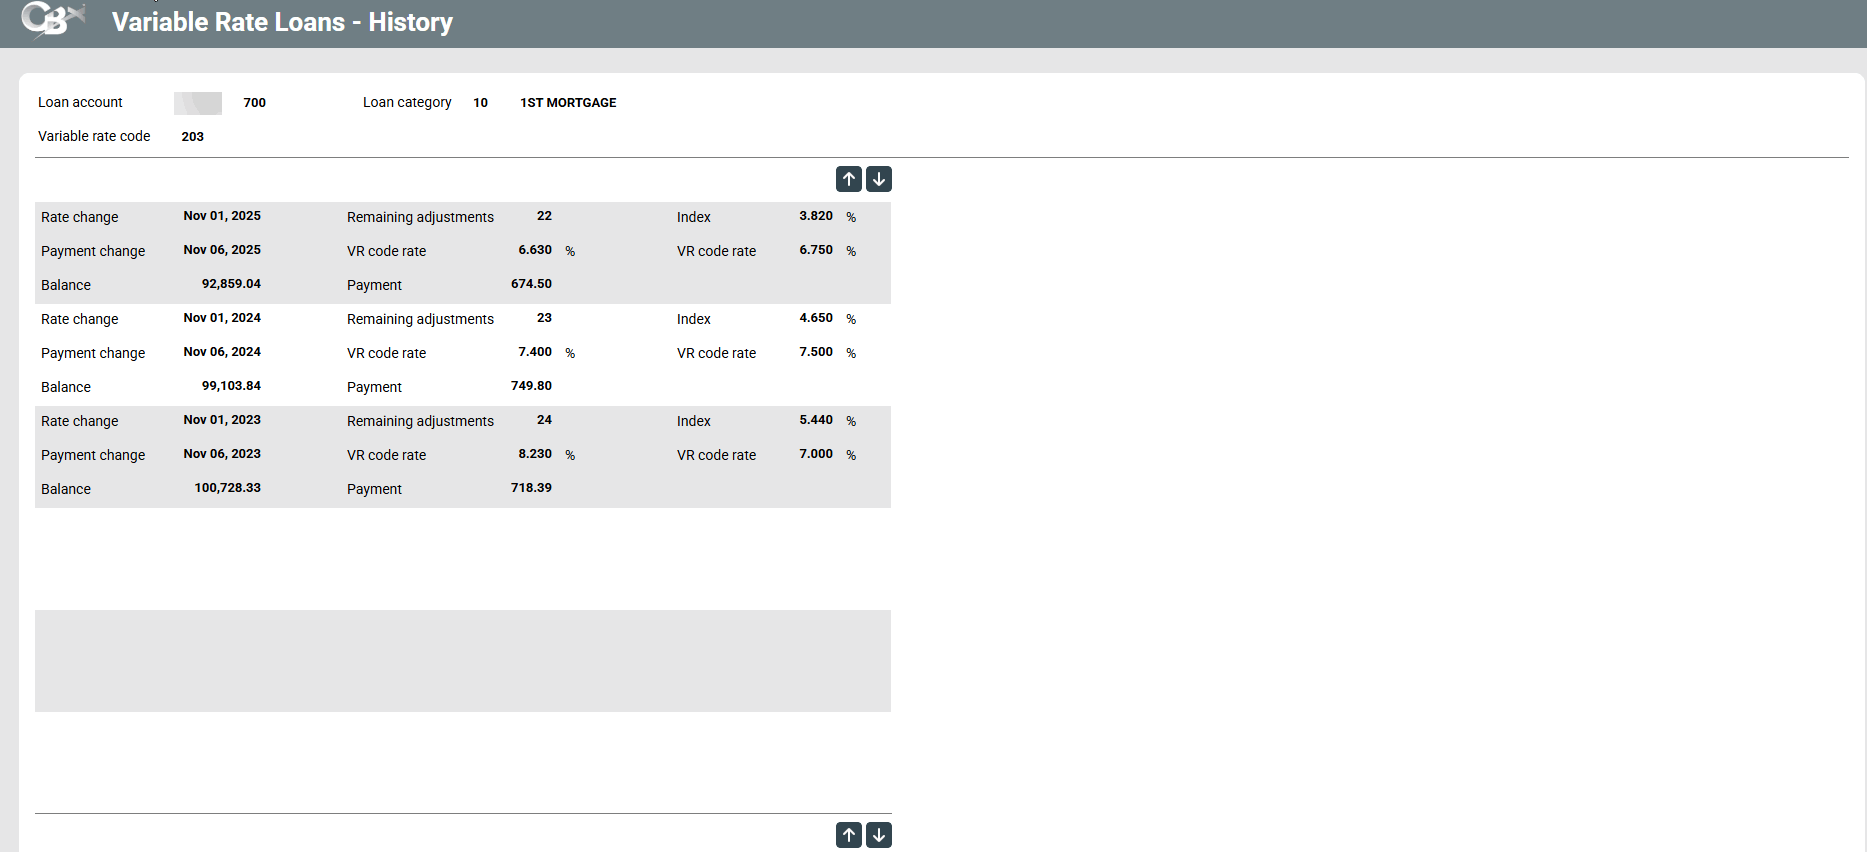Click the balance value 100,728.33

[227, 488]
